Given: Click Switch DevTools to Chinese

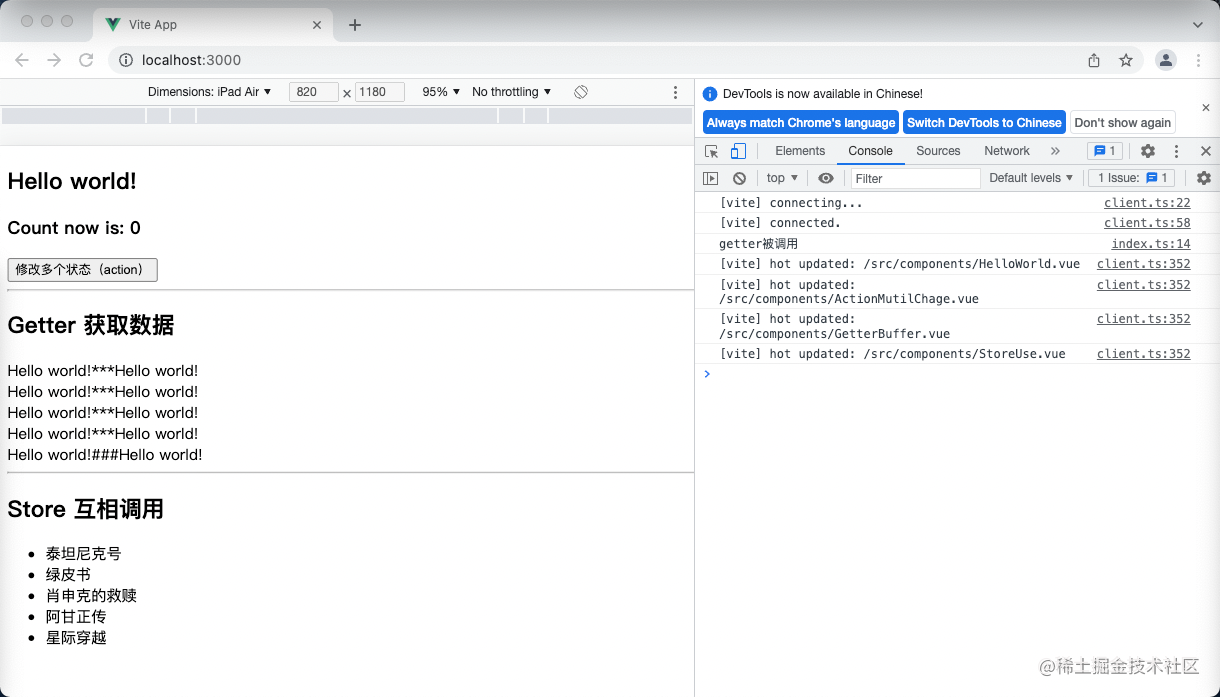Looking at the screenshot, I should (984, 122).
